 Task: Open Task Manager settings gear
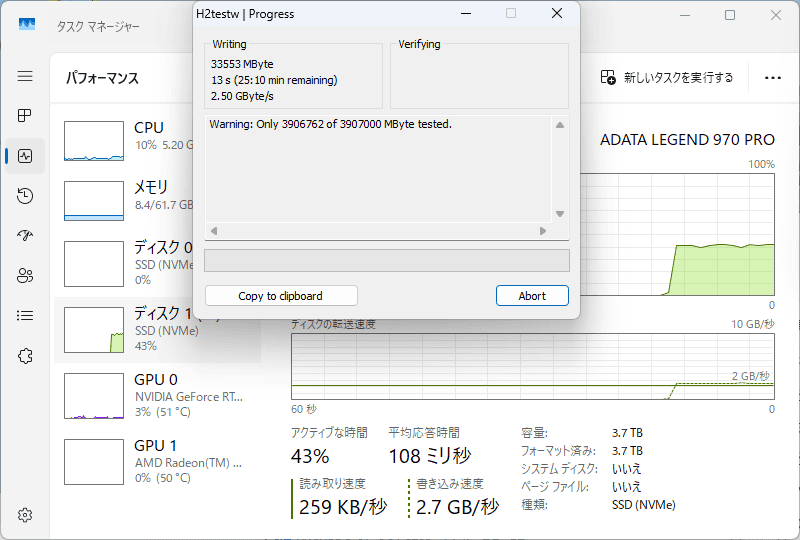pyautogui.click(x=25, y=515)
